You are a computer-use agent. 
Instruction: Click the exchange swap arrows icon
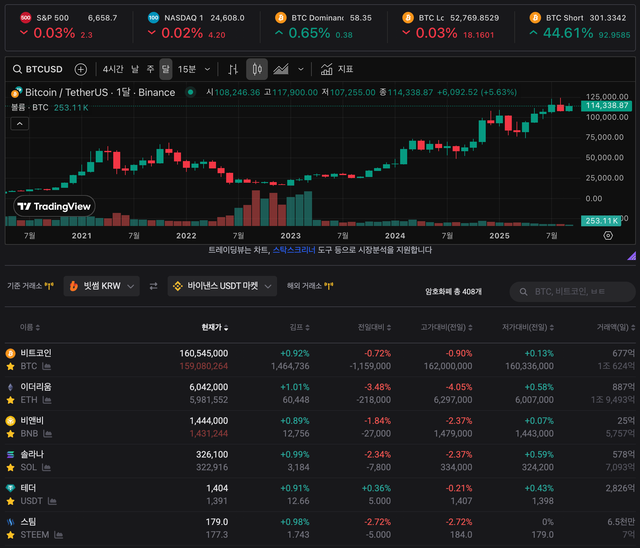154,286
